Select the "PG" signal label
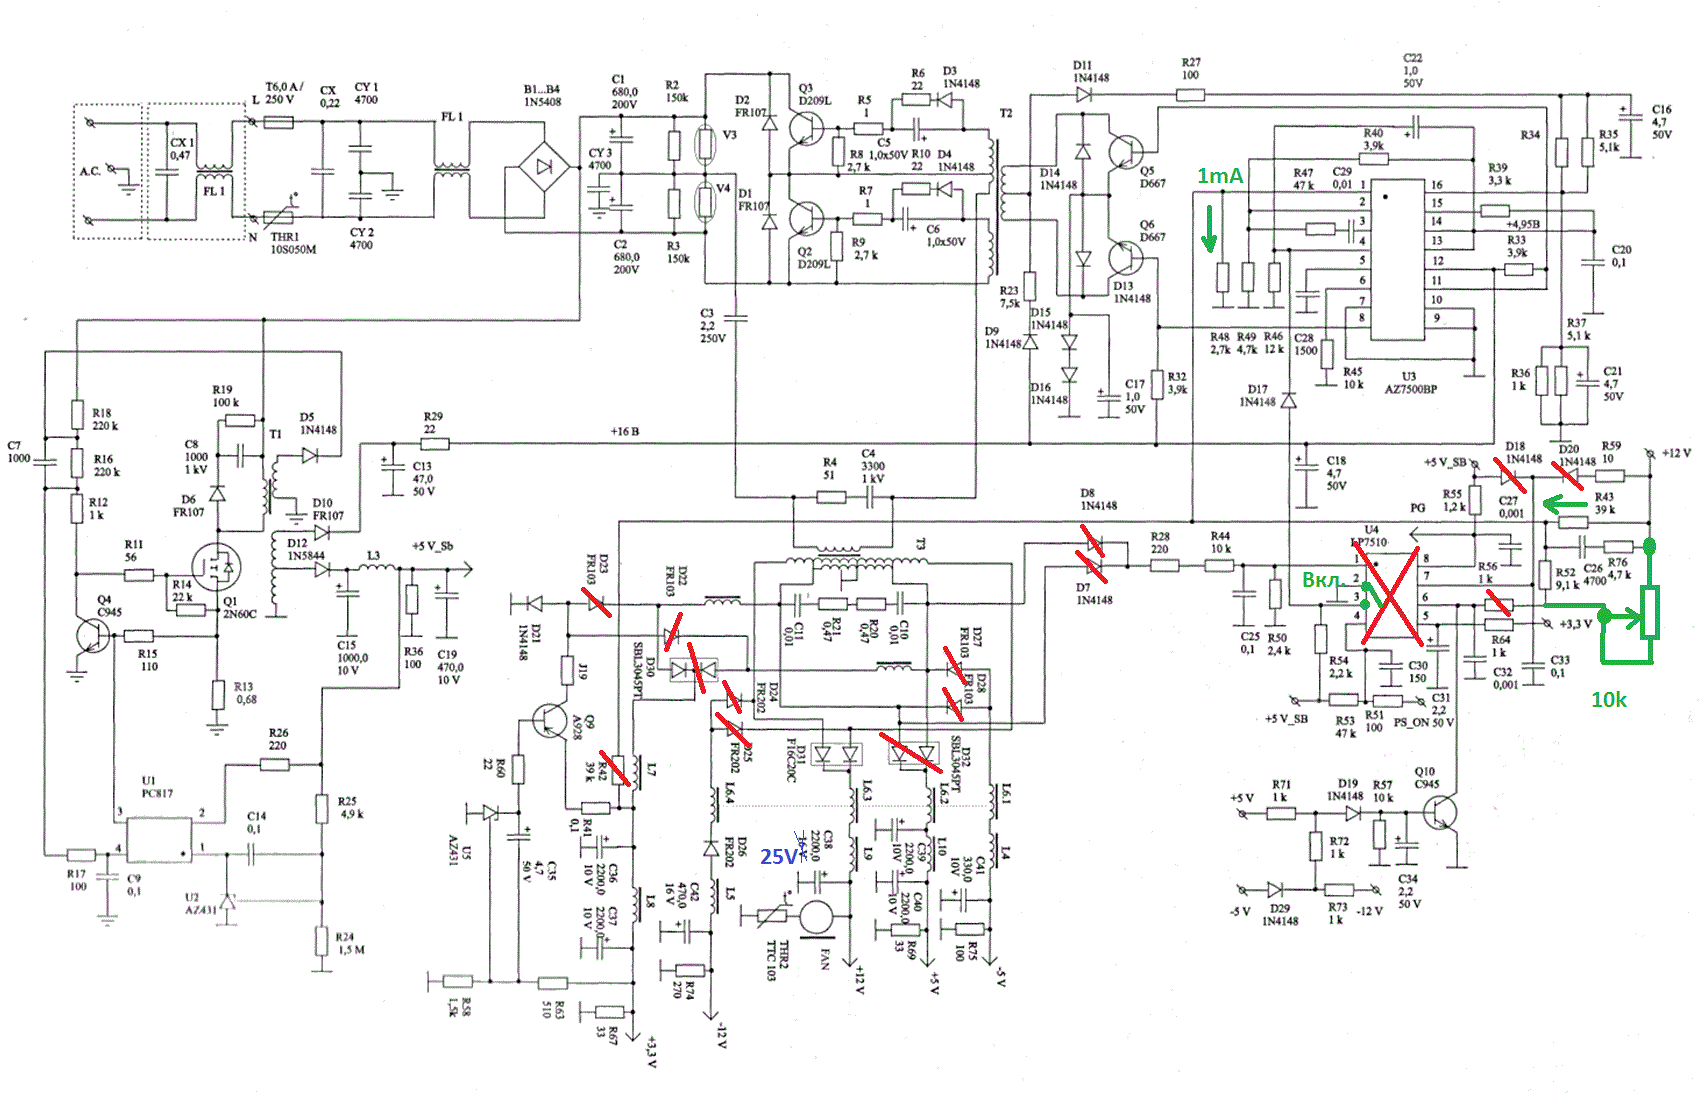1699x1093 pixels. tap(1418, 508)
